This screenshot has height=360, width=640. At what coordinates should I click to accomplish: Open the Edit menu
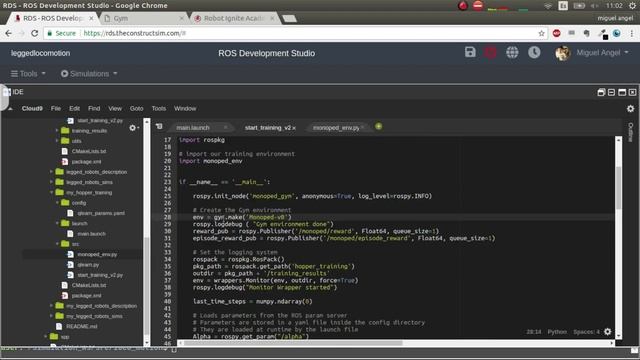click(74, 109)
